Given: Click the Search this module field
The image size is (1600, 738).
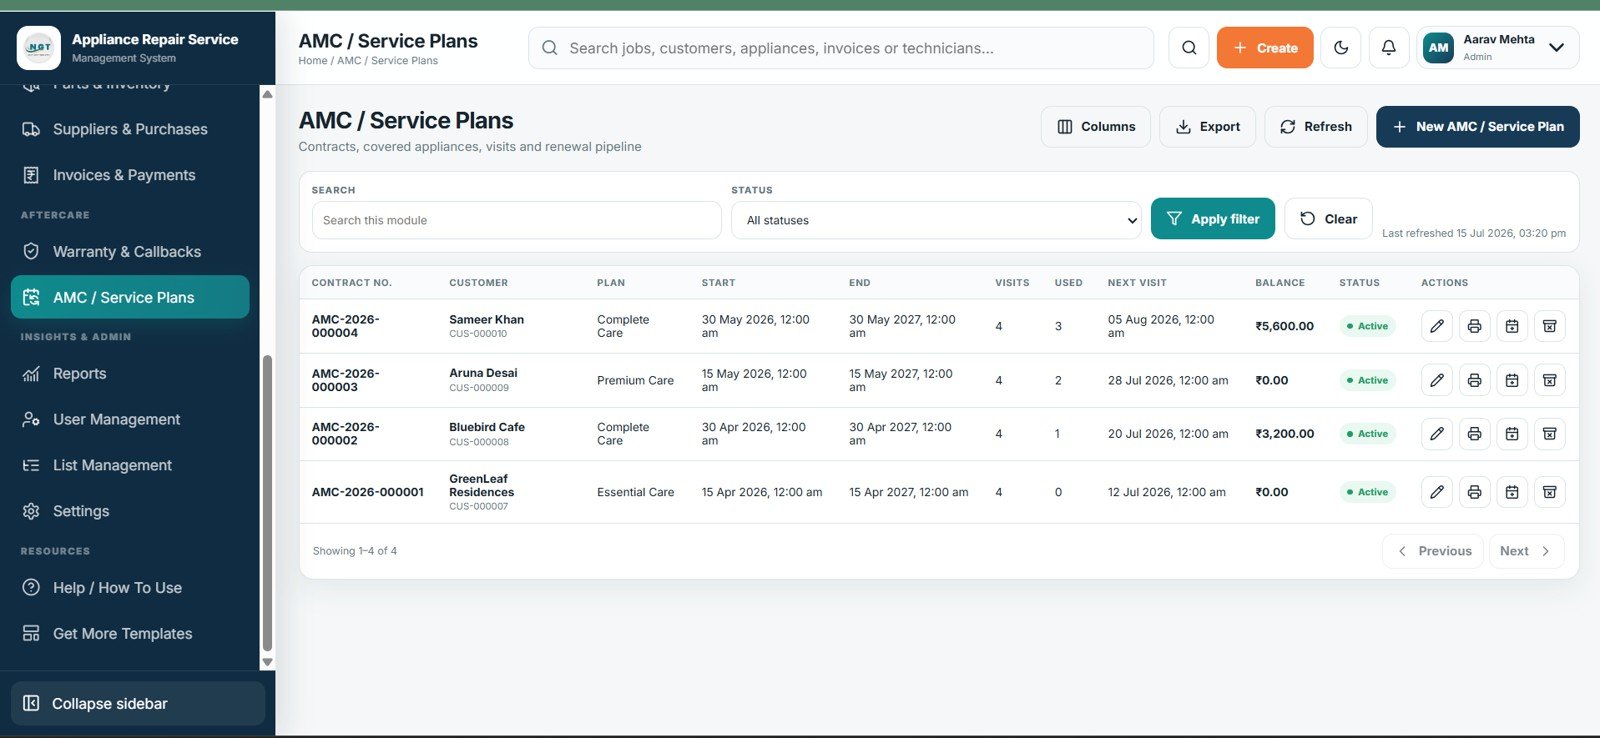Looking at the screenshot, I should (x=516, y=220).
